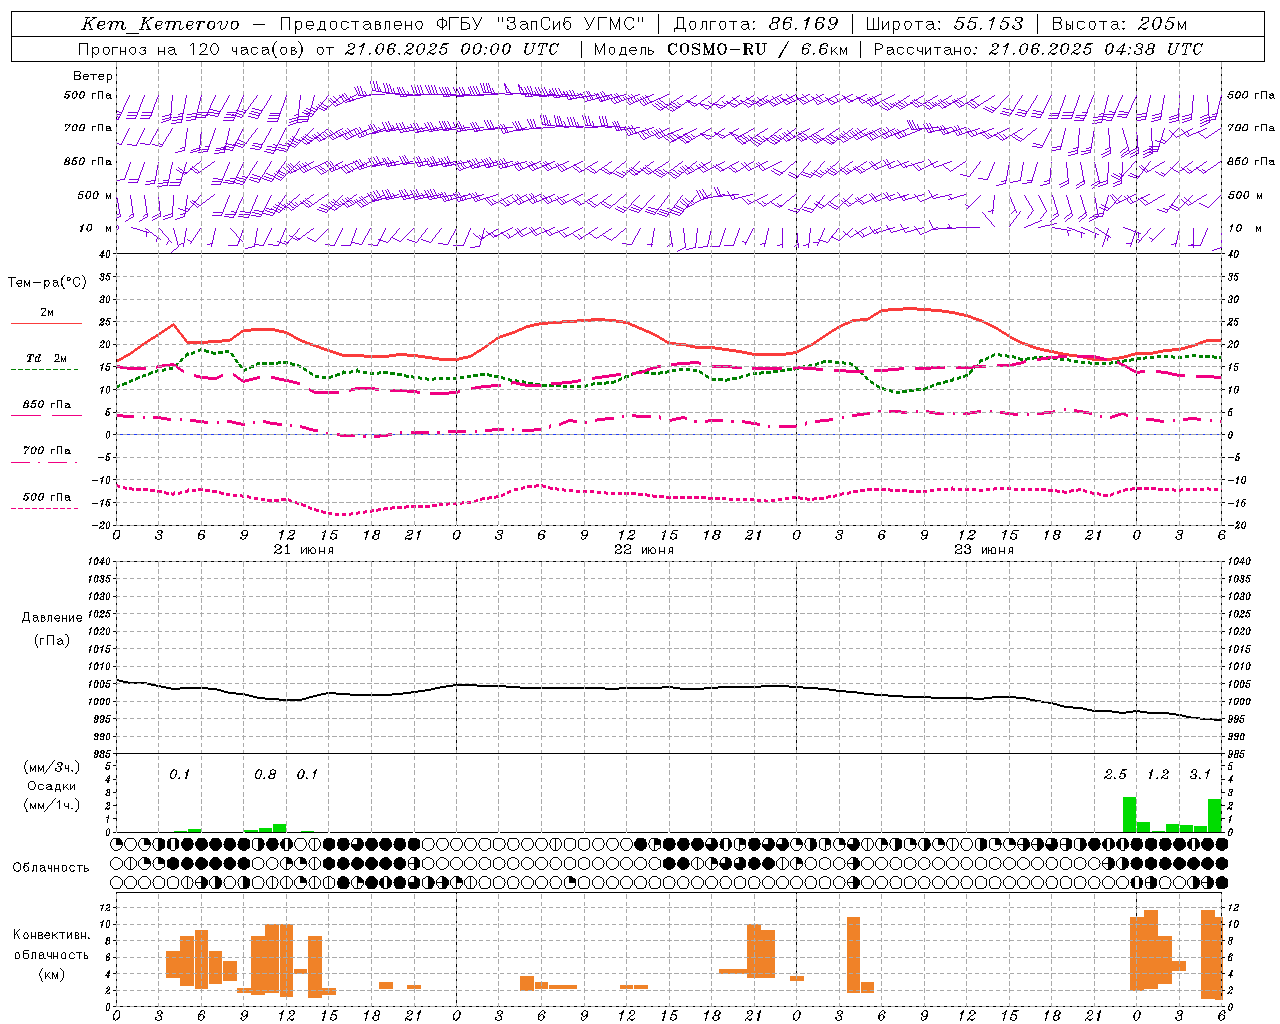
Task: Select the 'Модель COSMO-RU / 6.6км' label
Action: coord(721,49)
